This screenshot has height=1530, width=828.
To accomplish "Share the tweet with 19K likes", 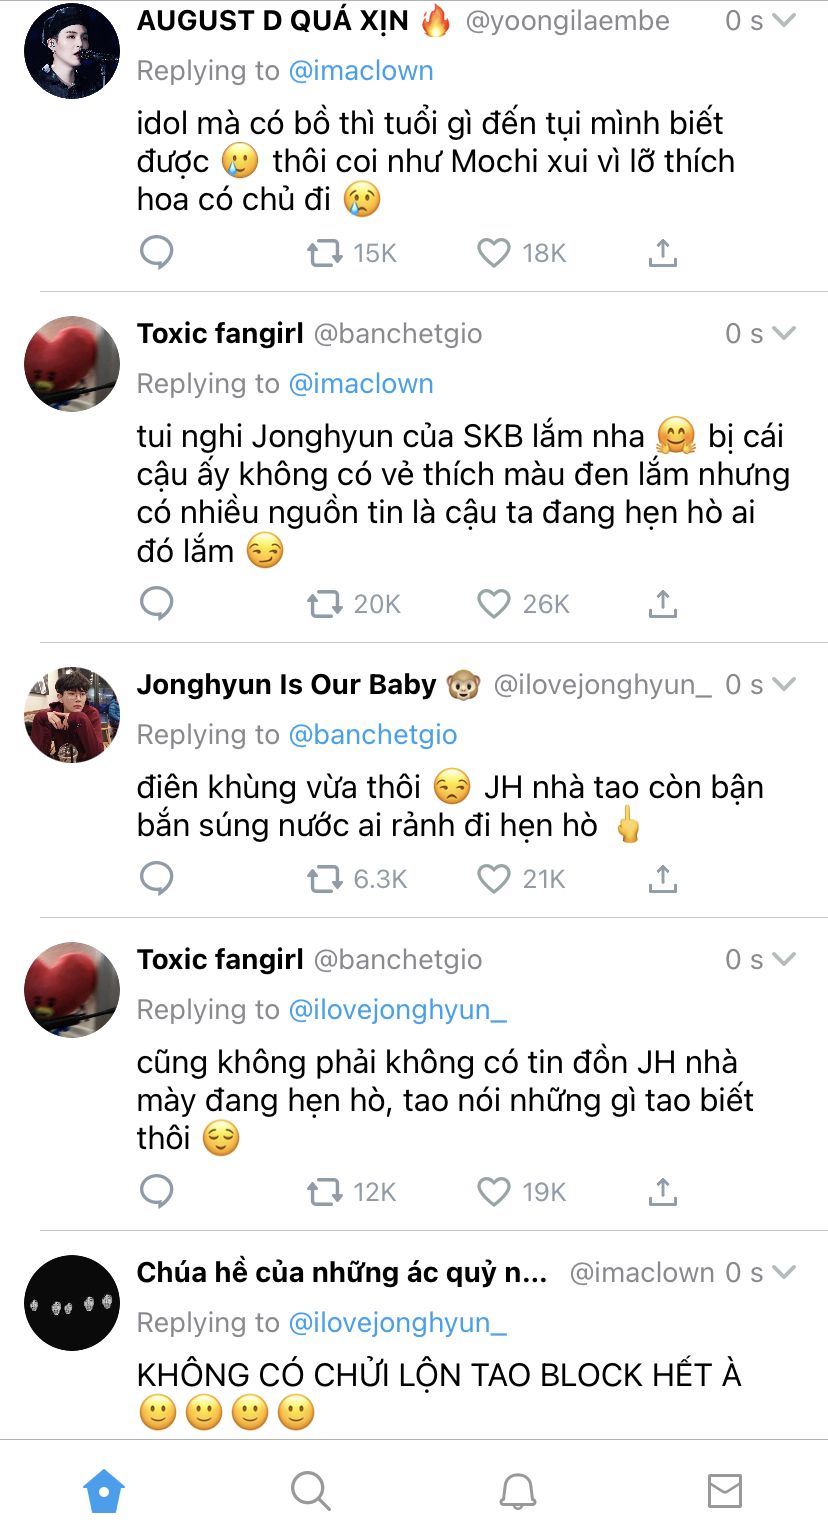I will 662,1191.
